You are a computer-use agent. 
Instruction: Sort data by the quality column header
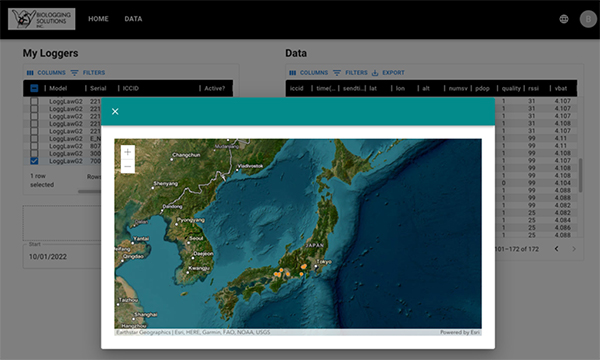click(x=511, y=88)
